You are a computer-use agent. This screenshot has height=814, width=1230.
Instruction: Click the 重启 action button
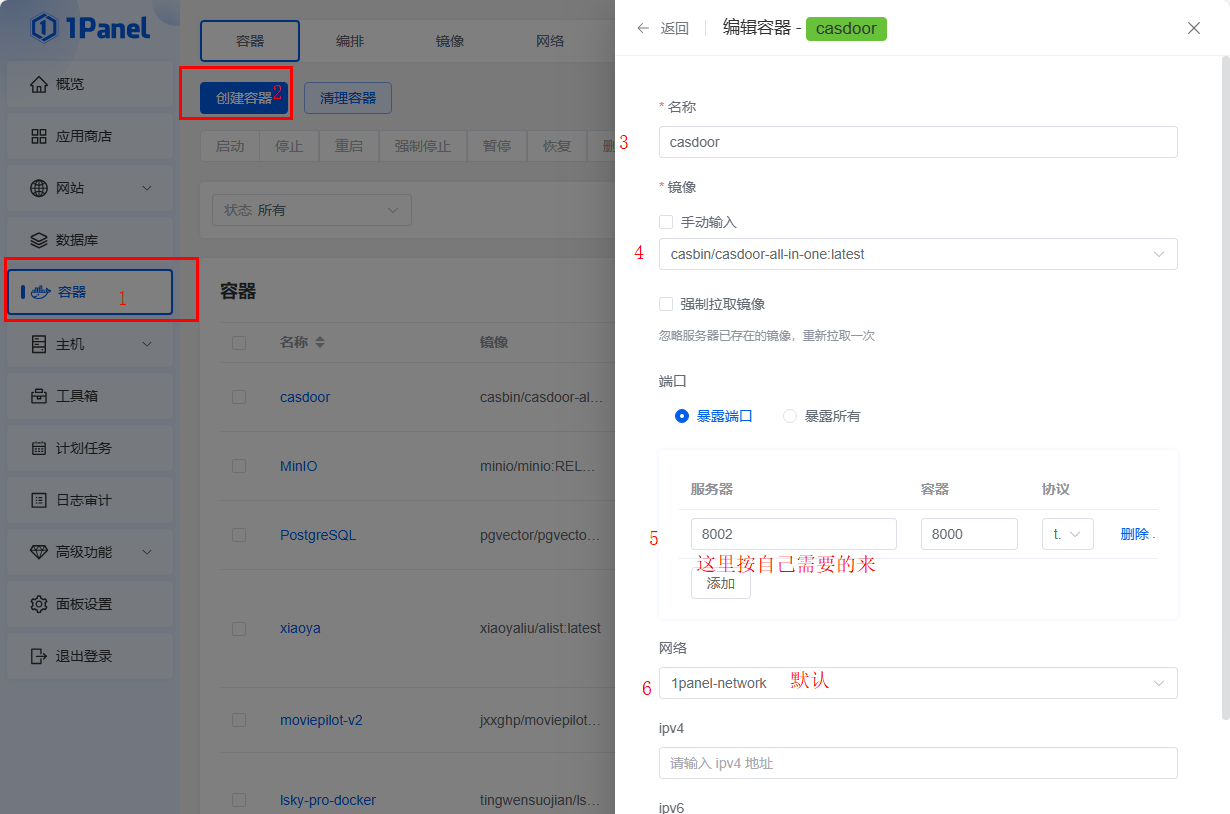point(349,146)
